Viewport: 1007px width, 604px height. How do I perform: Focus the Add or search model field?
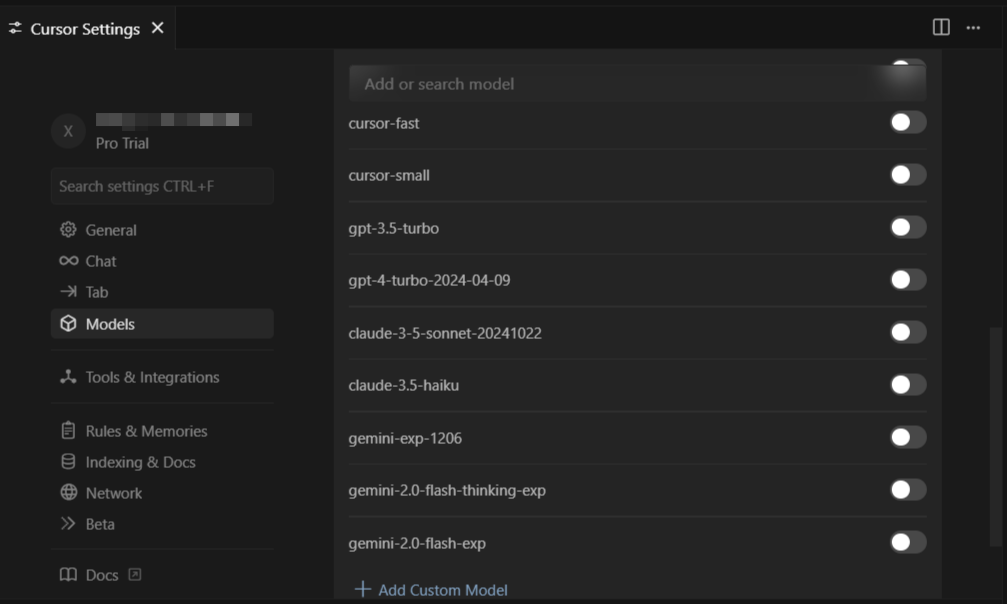click(x=637, y=84)
